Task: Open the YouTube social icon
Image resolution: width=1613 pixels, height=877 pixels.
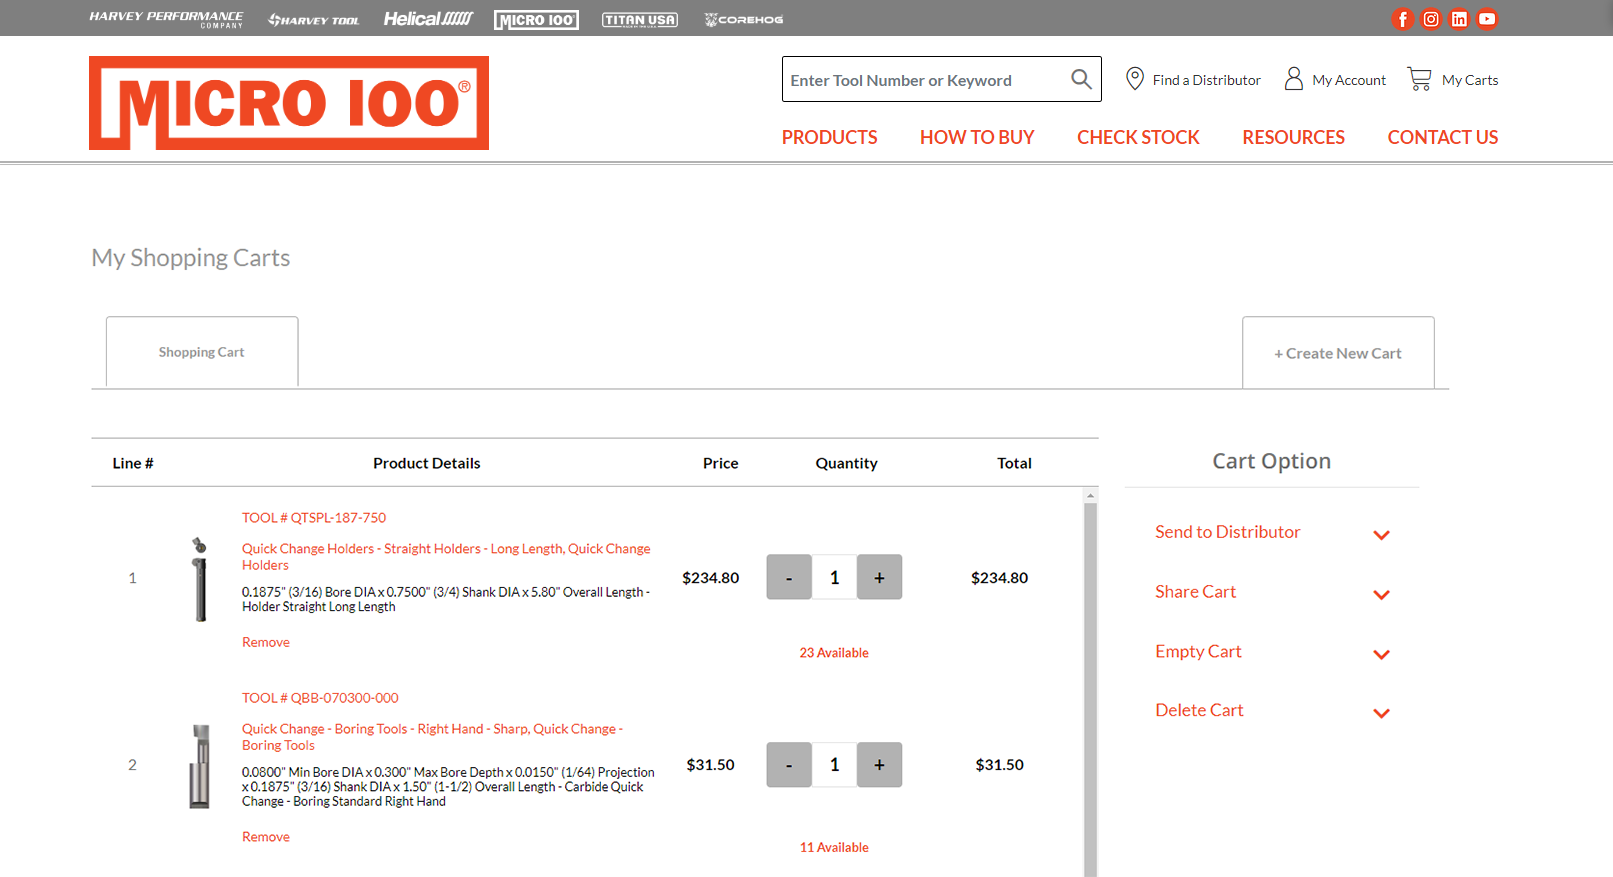Action: 1487,19
